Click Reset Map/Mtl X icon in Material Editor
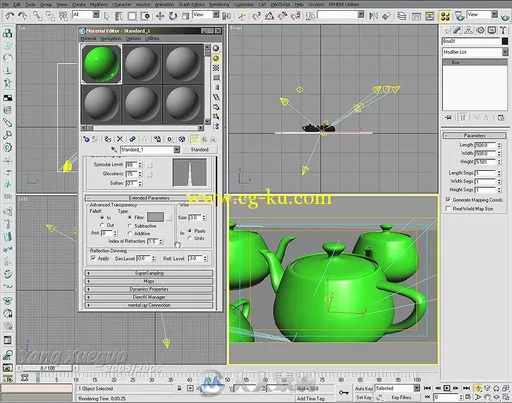The image size is (512, 403). point(120,139)
